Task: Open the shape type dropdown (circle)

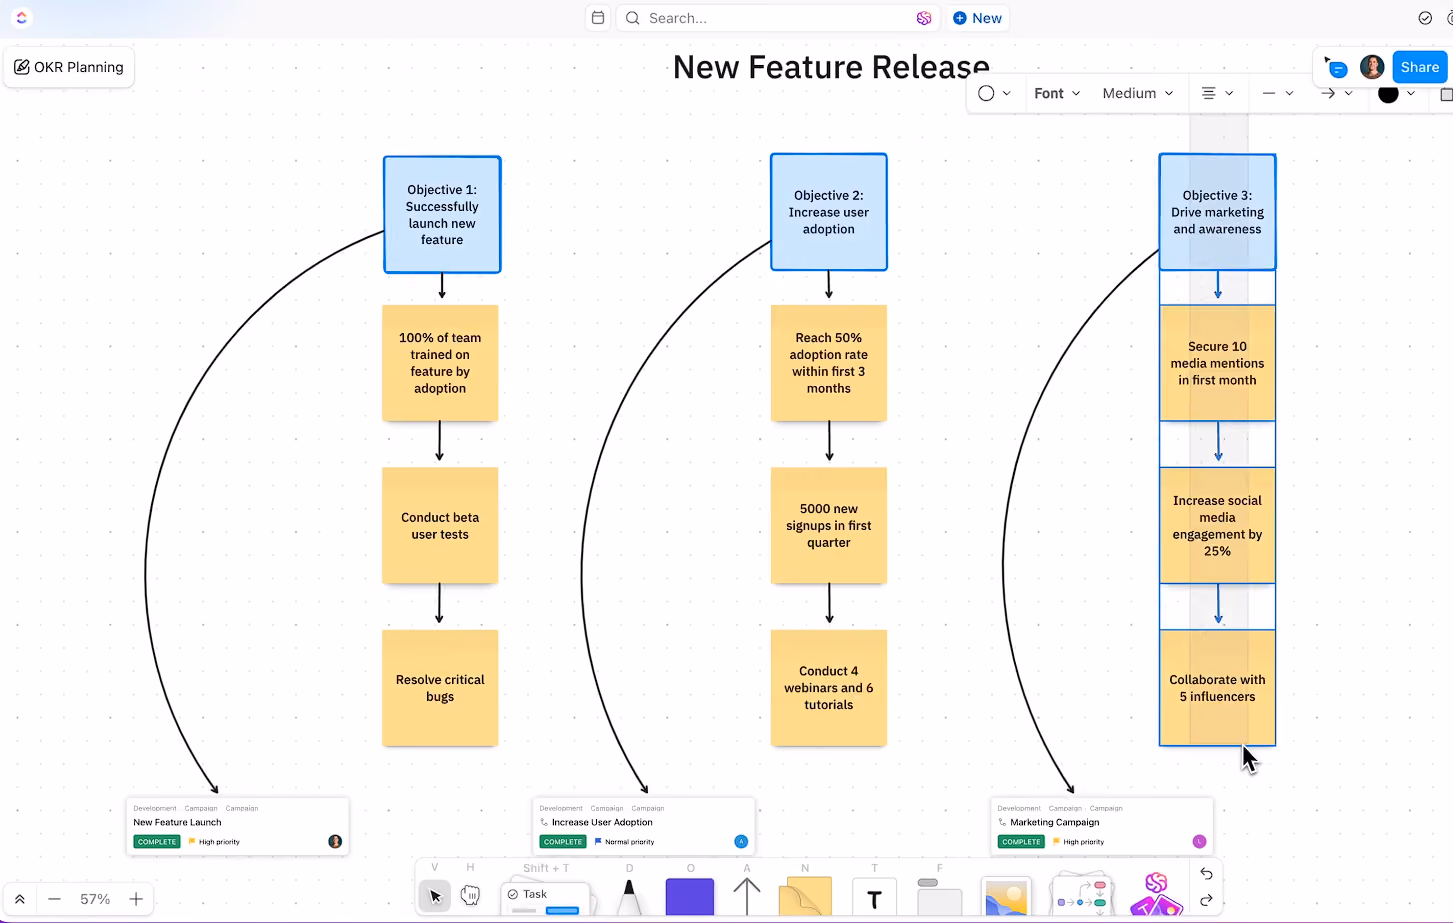Action: click(994, 93)
